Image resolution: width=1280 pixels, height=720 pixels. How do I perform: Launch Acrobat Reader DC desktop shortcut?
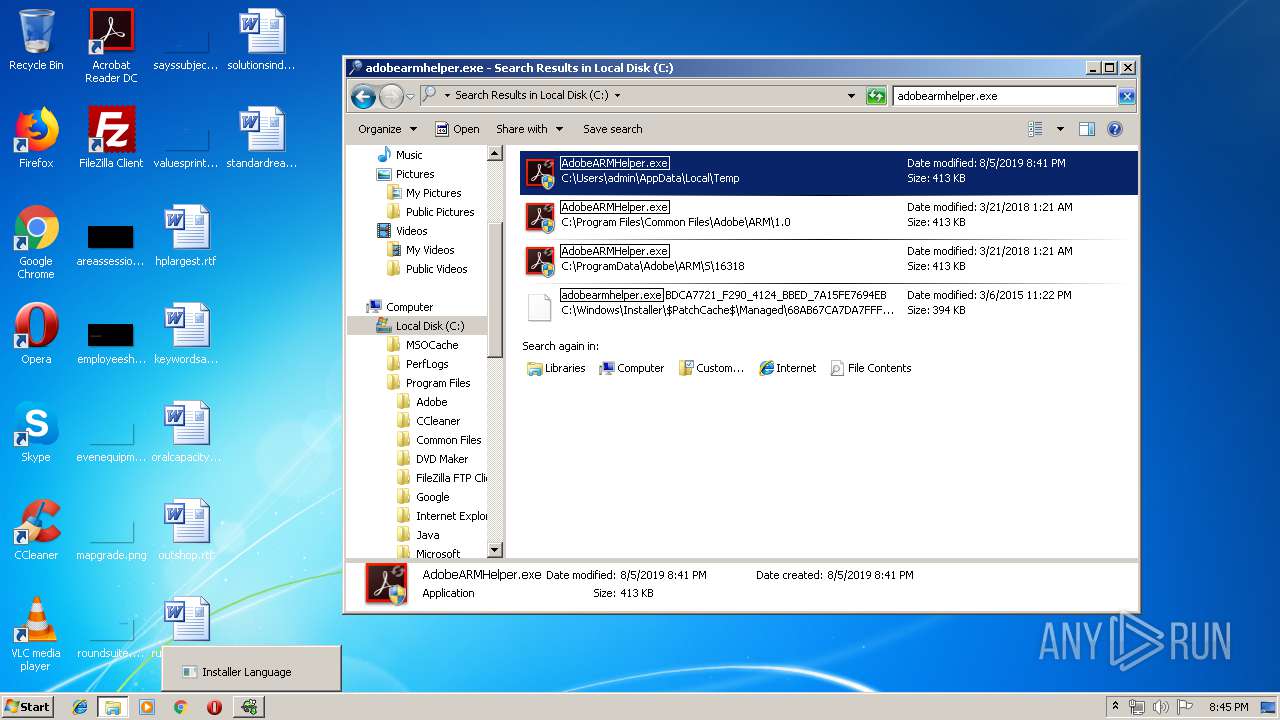(x=111, y=46)
